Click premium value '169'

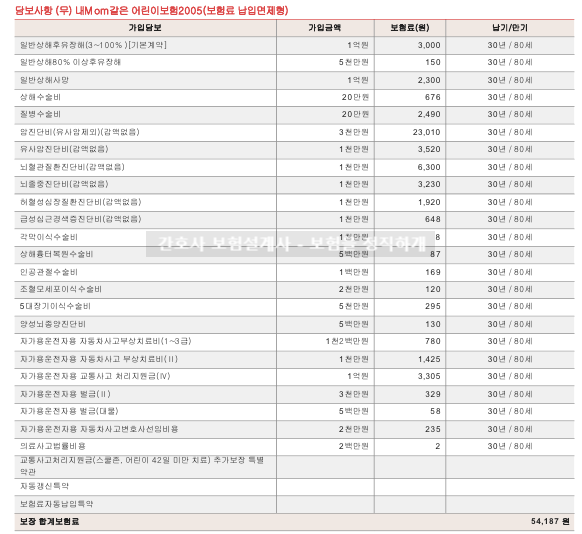click(x=433, y=272)
